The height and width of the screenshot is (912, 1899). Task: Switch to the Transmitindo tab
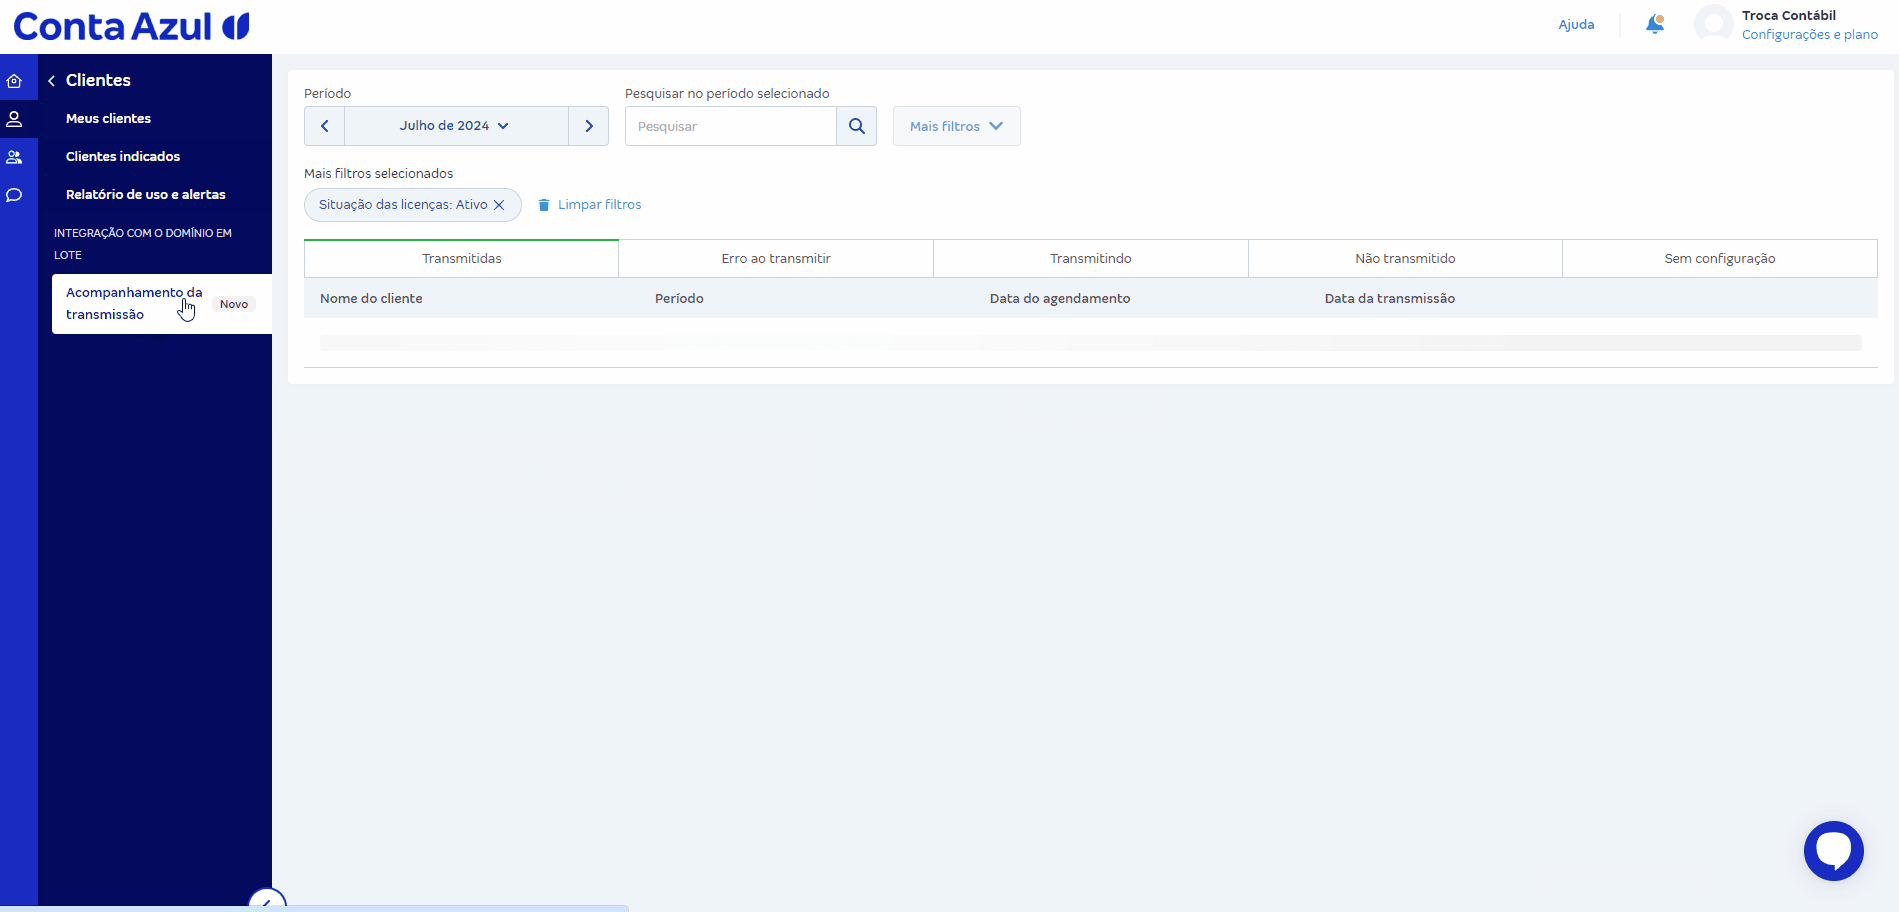(x=1091, y=258)
